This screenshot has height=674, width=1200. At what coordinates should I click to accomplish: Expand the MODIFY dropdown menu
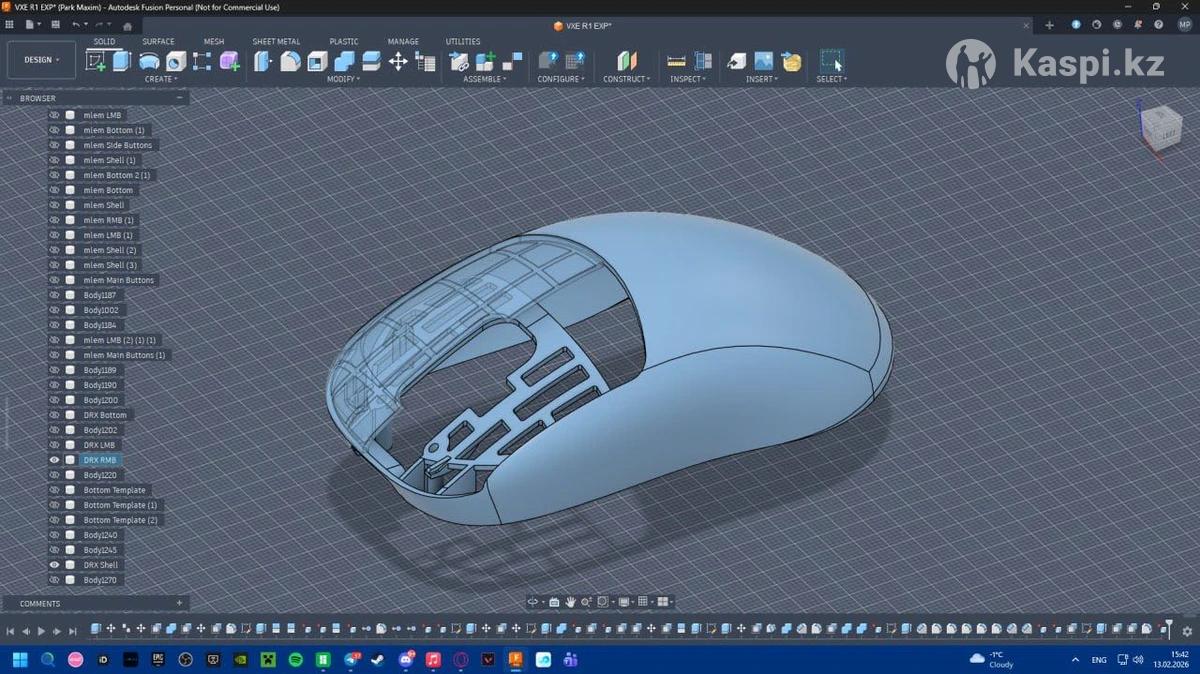pos(344,79)
